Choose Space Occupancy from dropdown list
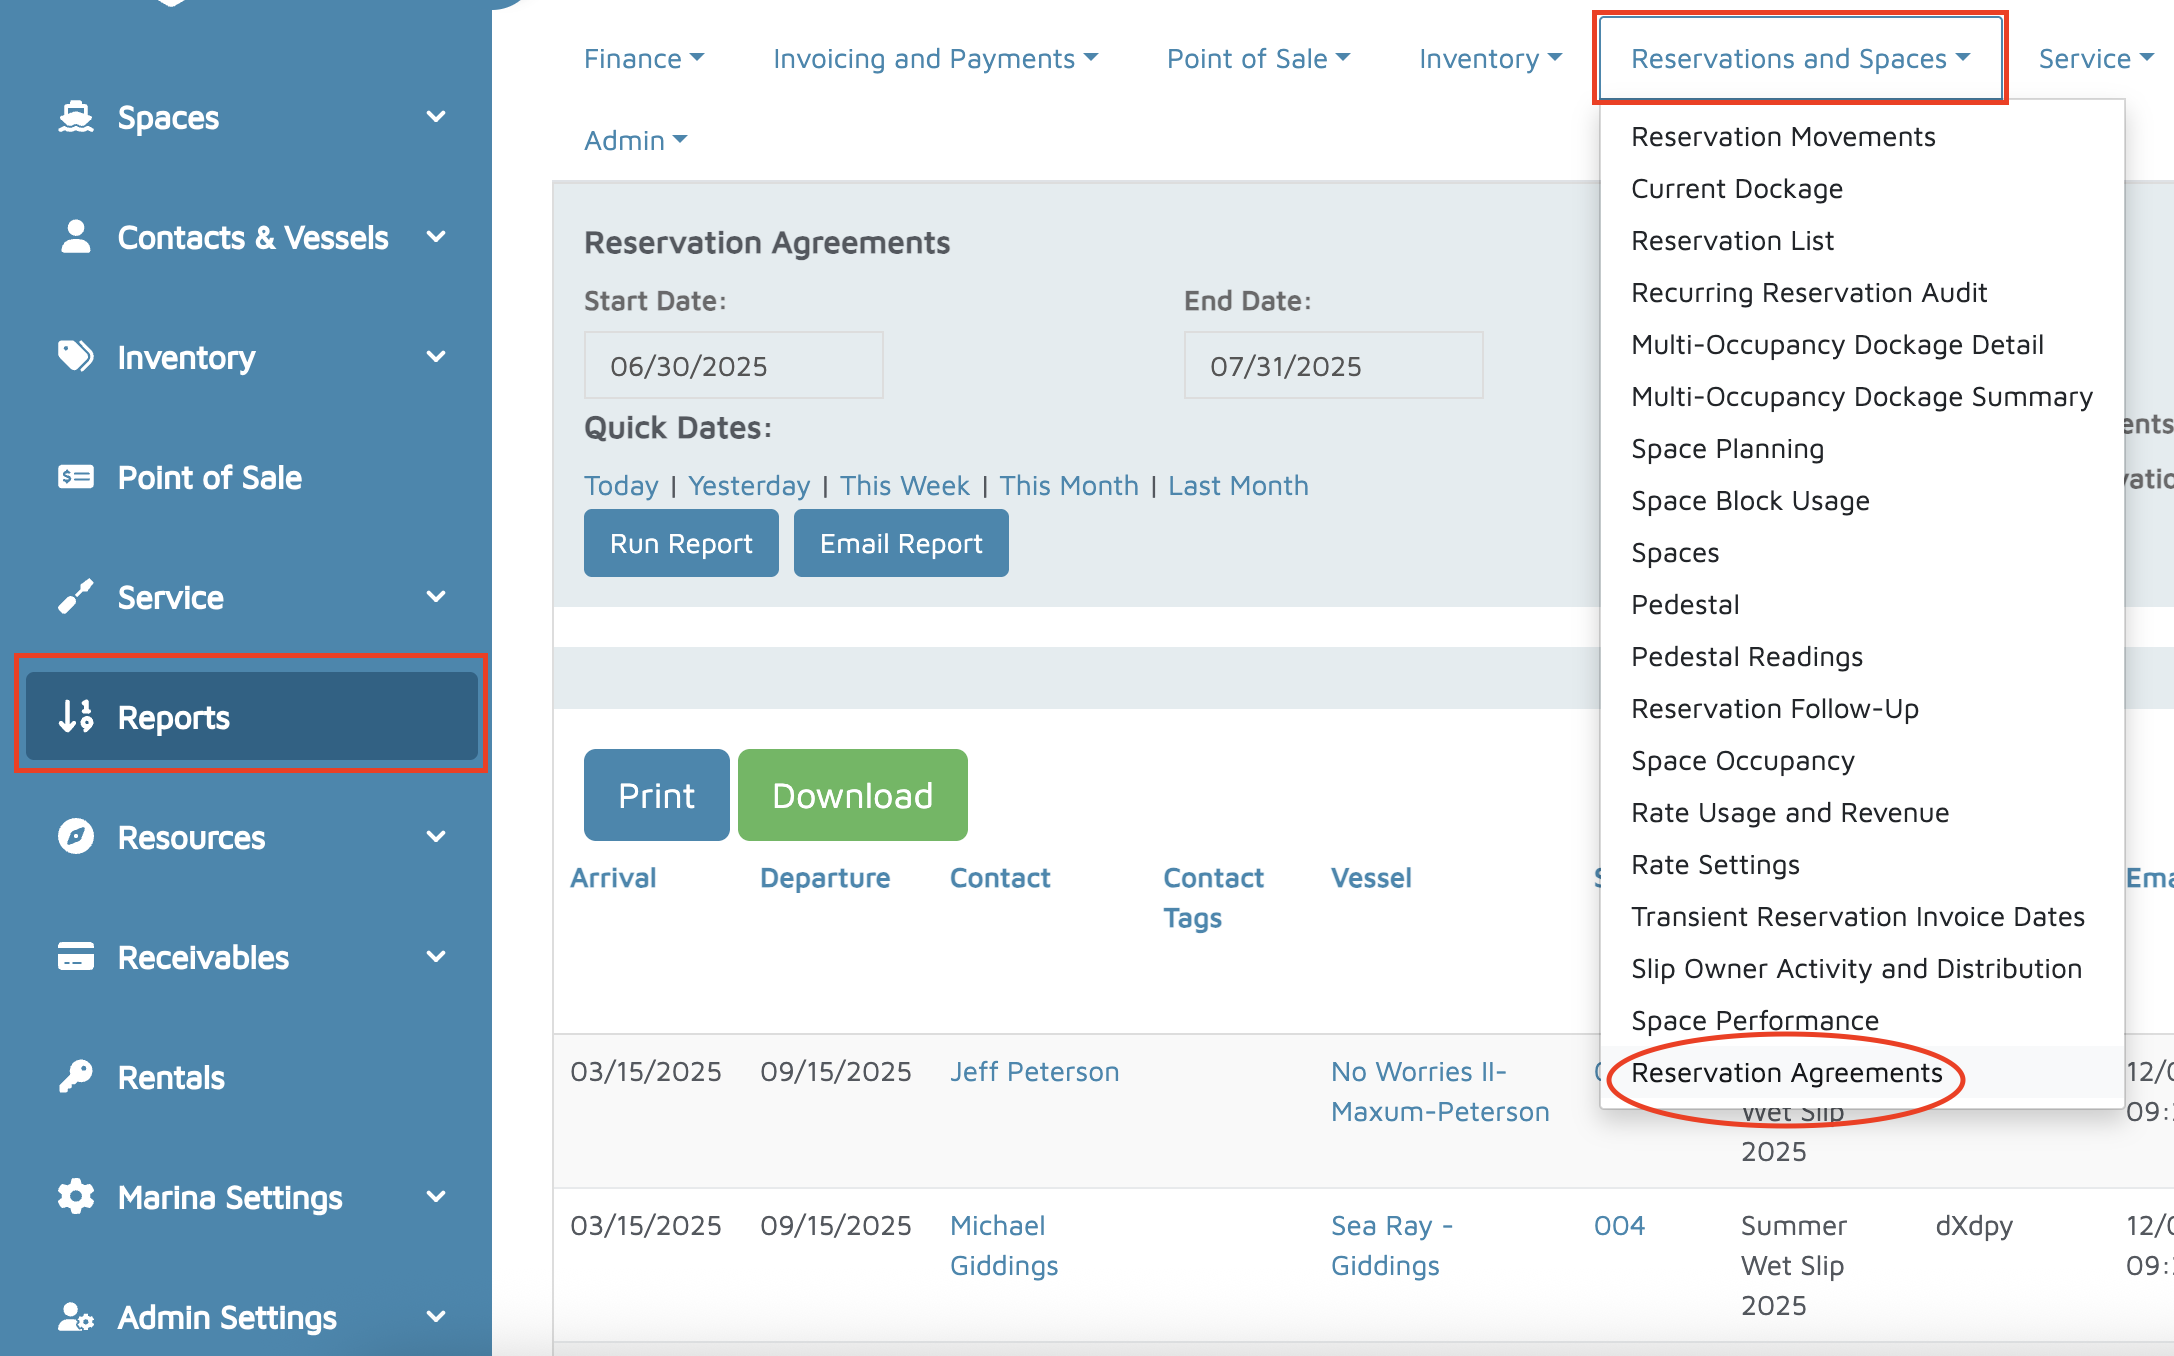The height and width of the screenshot is (1356, 2174). [1742, 760]
